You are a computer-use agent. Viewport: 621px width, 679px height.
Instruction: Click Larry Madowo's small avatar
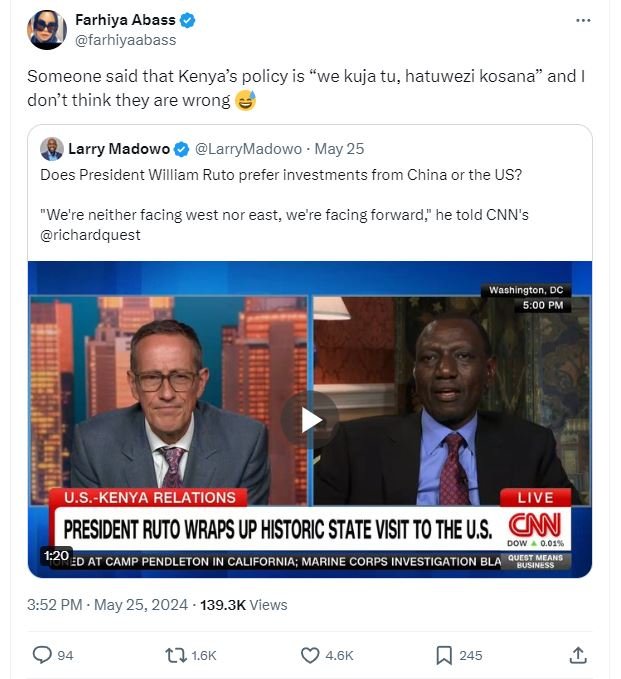click(x=52, y=149)
